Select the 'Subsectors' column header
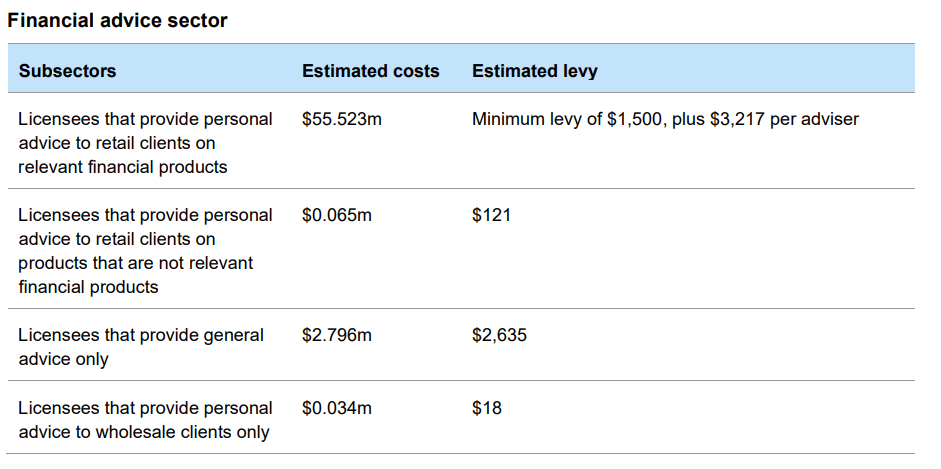 click(67, 71)
